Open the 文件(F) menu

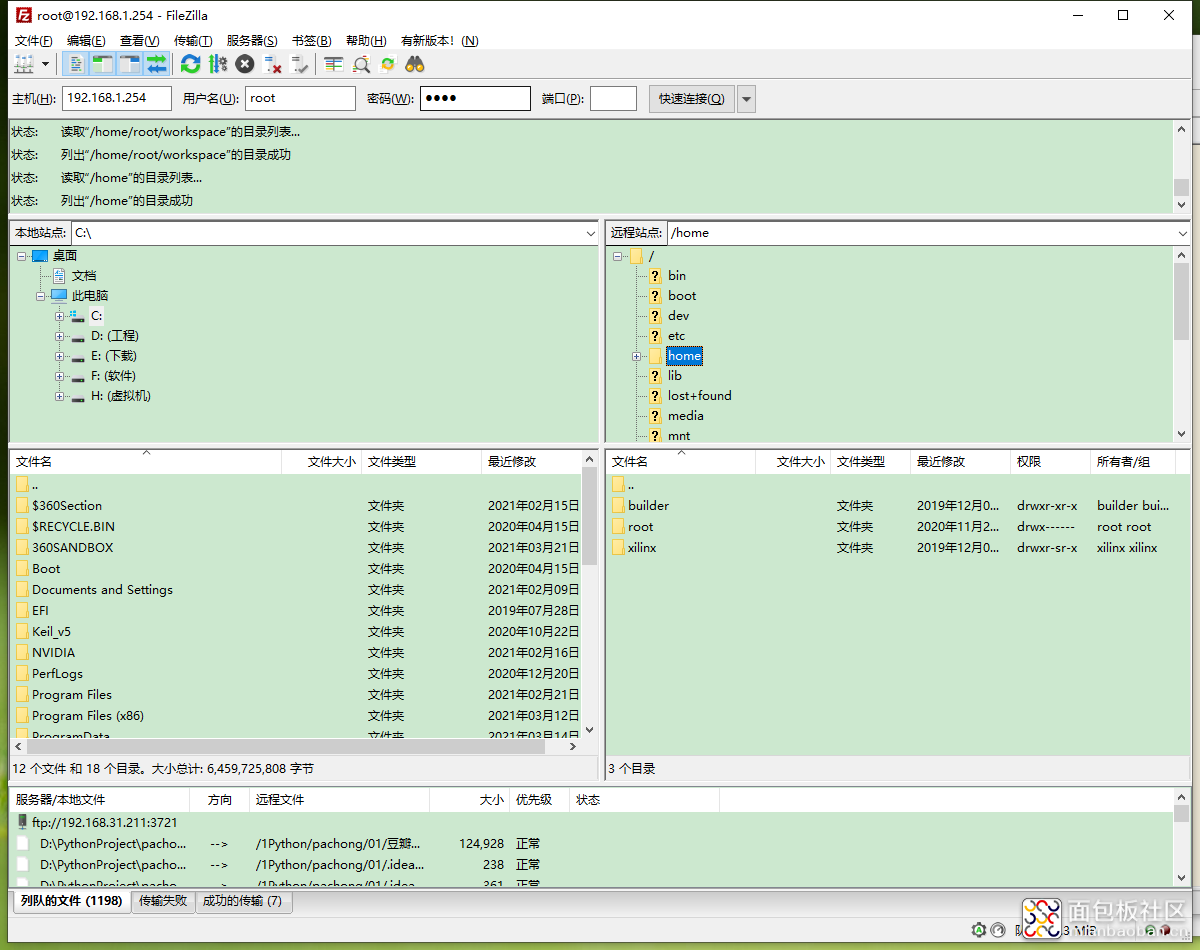tap(34, 41)
